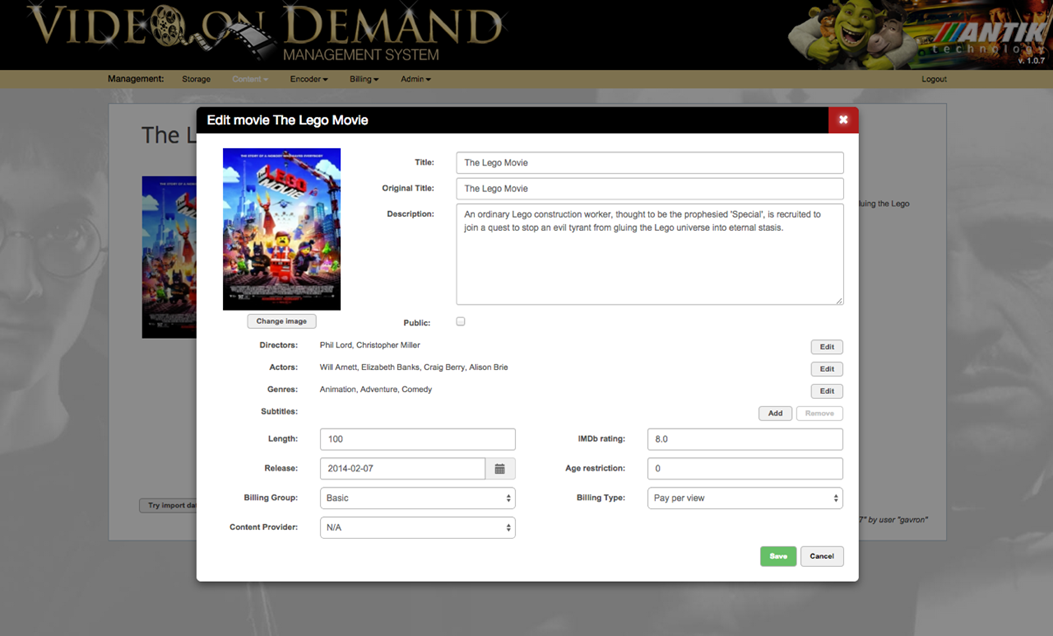Expand the Encoder menu
This screenshot has height=636, width=1053.
309,79
